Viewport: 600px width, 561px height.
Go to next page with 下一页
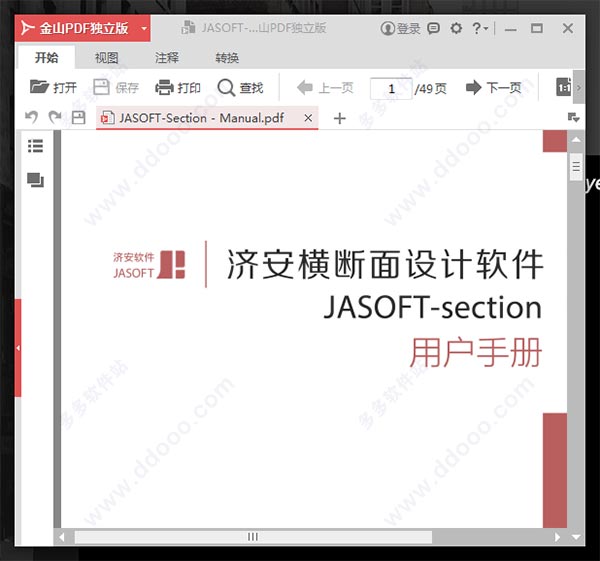pyautogui.click(x=493, y=88)
